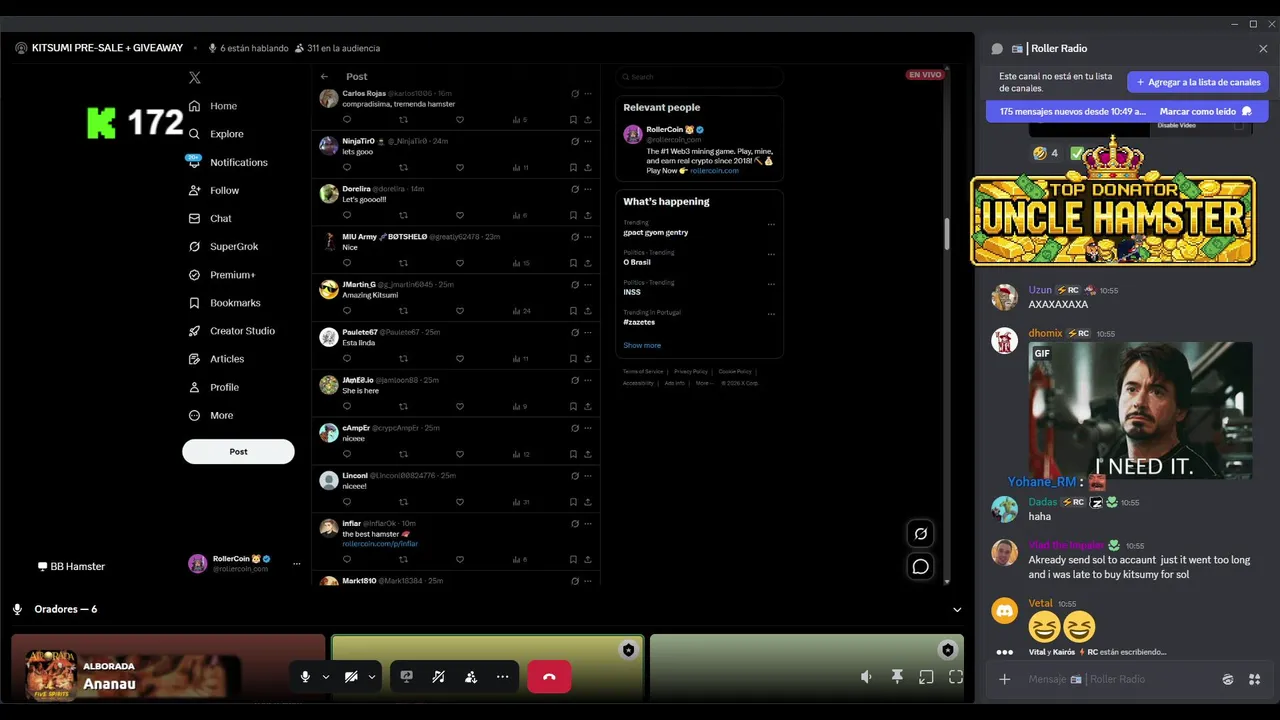Open SuperGrok in the X sidebar
1280x720 pixels.
pos(223,246)
